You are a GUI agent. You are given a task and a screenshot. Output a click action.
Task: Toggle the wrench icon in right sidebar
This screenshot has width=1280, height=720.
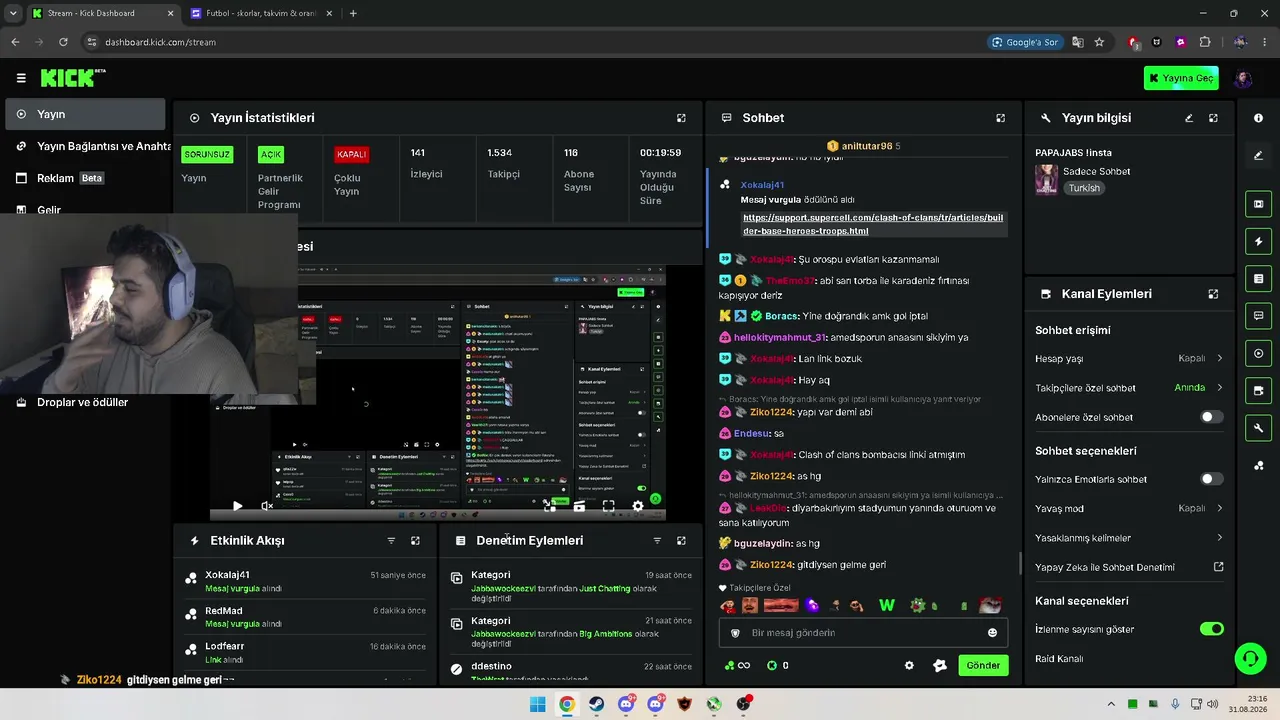coord(1258,428)
